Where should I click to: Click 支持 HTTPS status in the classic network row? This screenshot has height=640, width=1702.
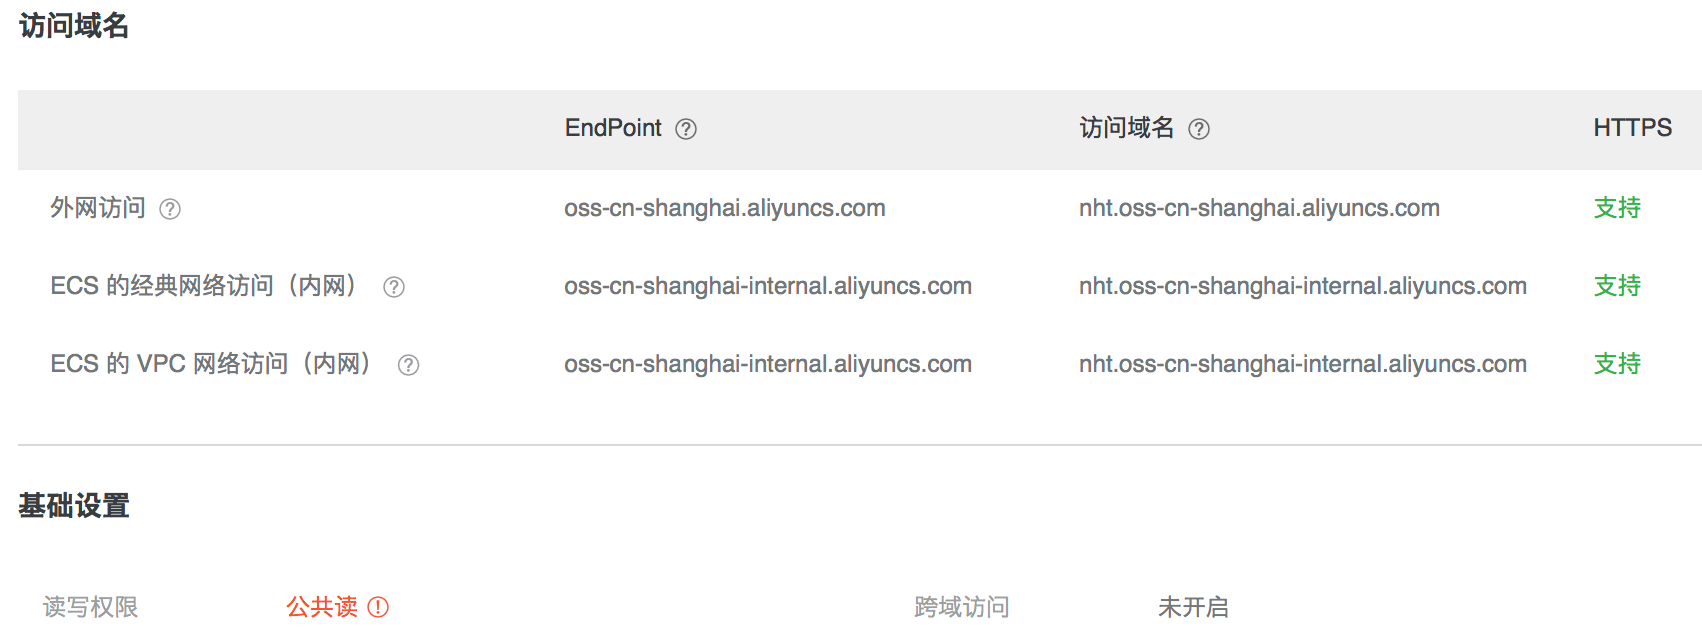click(x=1617, y=286)
